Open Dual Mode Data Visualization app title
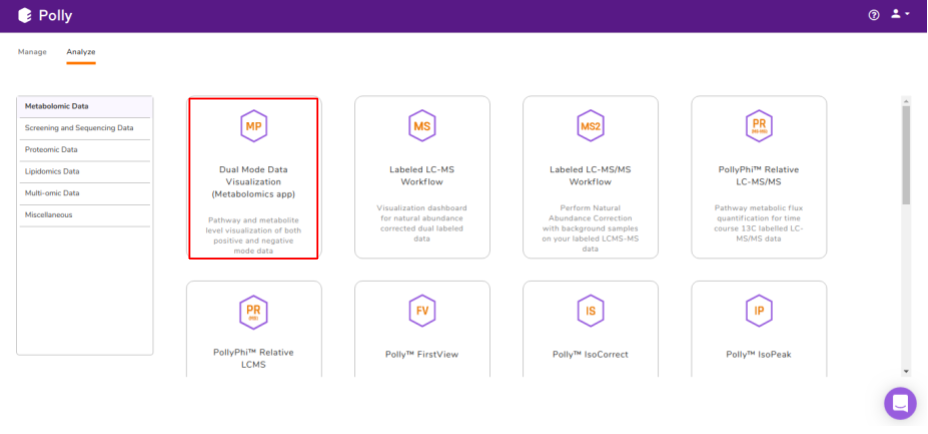 pos(254,182)
